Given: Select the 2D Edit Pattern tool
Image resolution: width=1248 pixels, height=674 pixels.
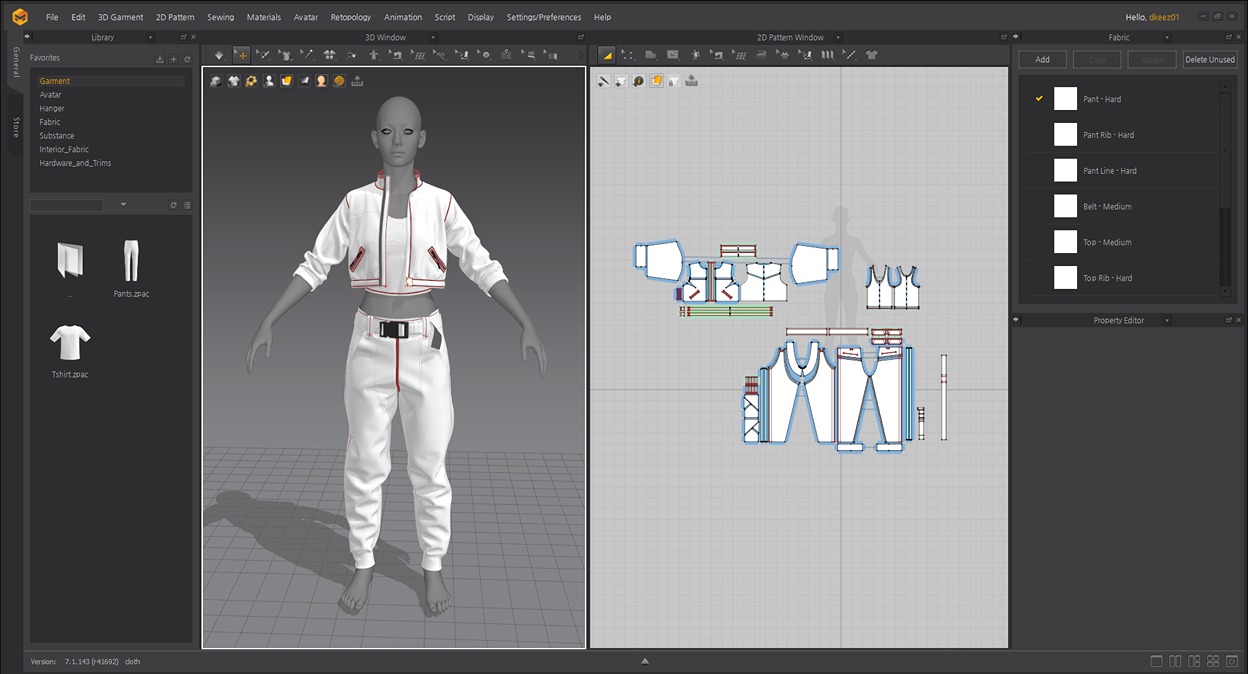Looking at the screenshot, I should (607, 55).
